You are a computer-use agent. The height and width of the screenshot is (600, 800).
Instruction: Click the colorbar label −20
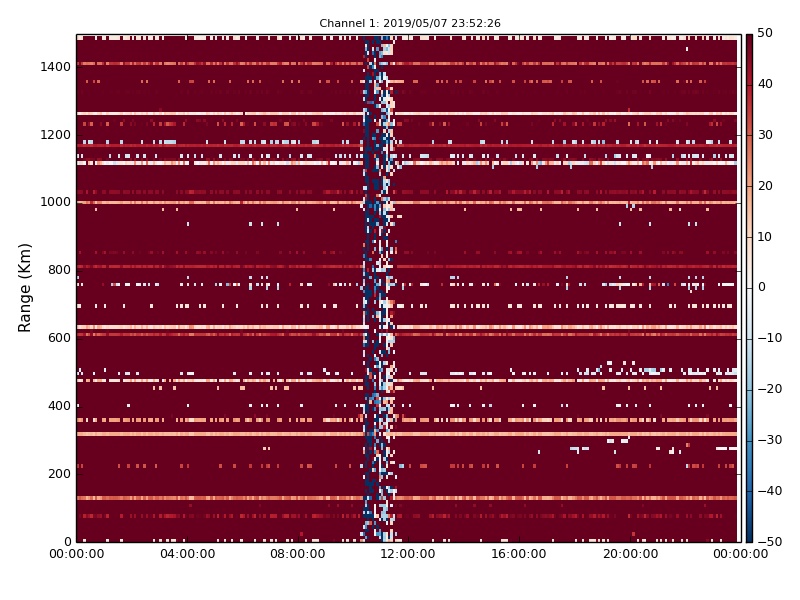769,389
